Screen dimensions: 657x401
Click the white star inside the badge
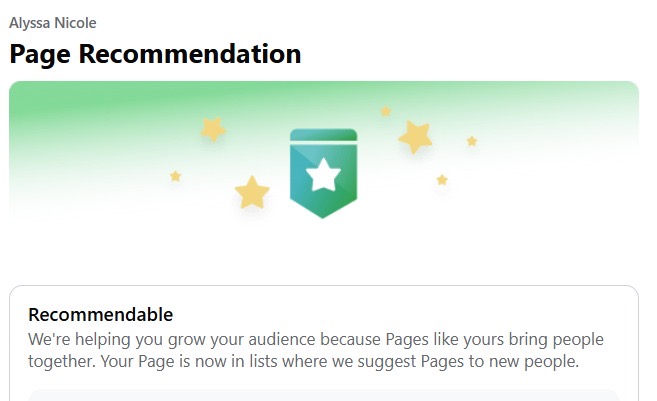tap(323, 175)
